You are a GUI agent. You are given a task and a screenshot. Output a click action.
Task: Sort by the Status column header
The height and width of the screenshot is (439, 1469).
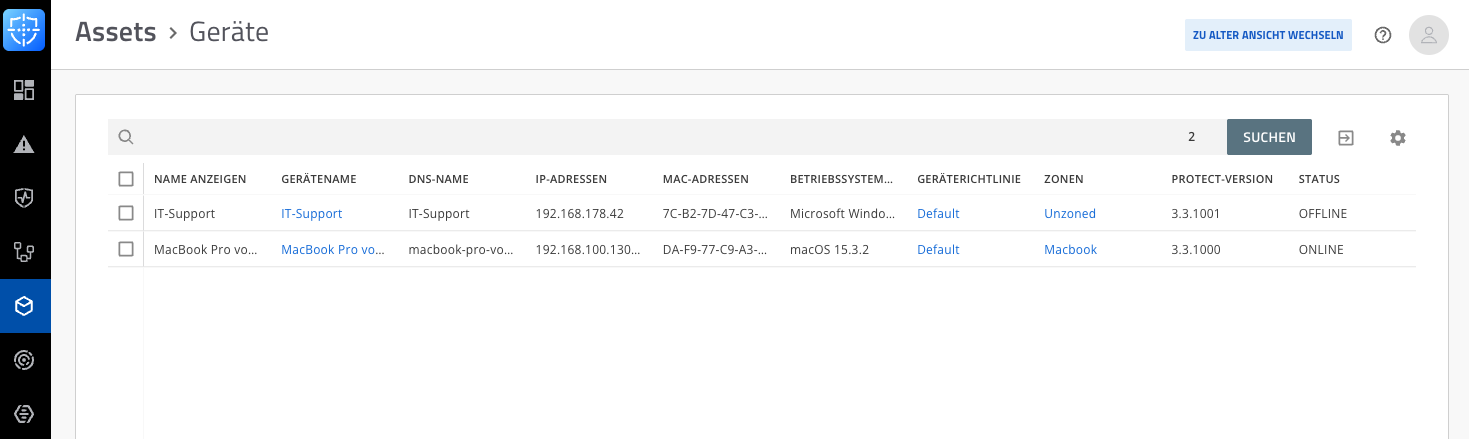pyautogui.click(x=1319, y=179)
